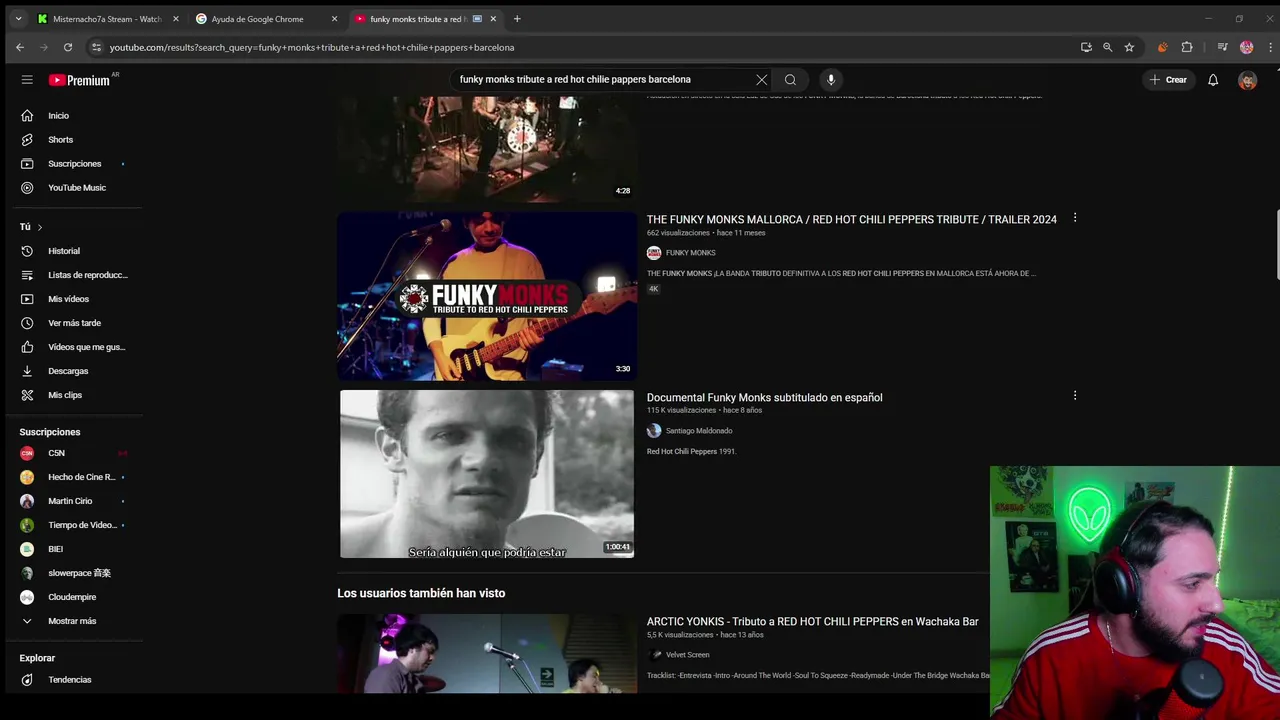
Task: Open Chrome tab search dropdown
Action: [18, 19]
